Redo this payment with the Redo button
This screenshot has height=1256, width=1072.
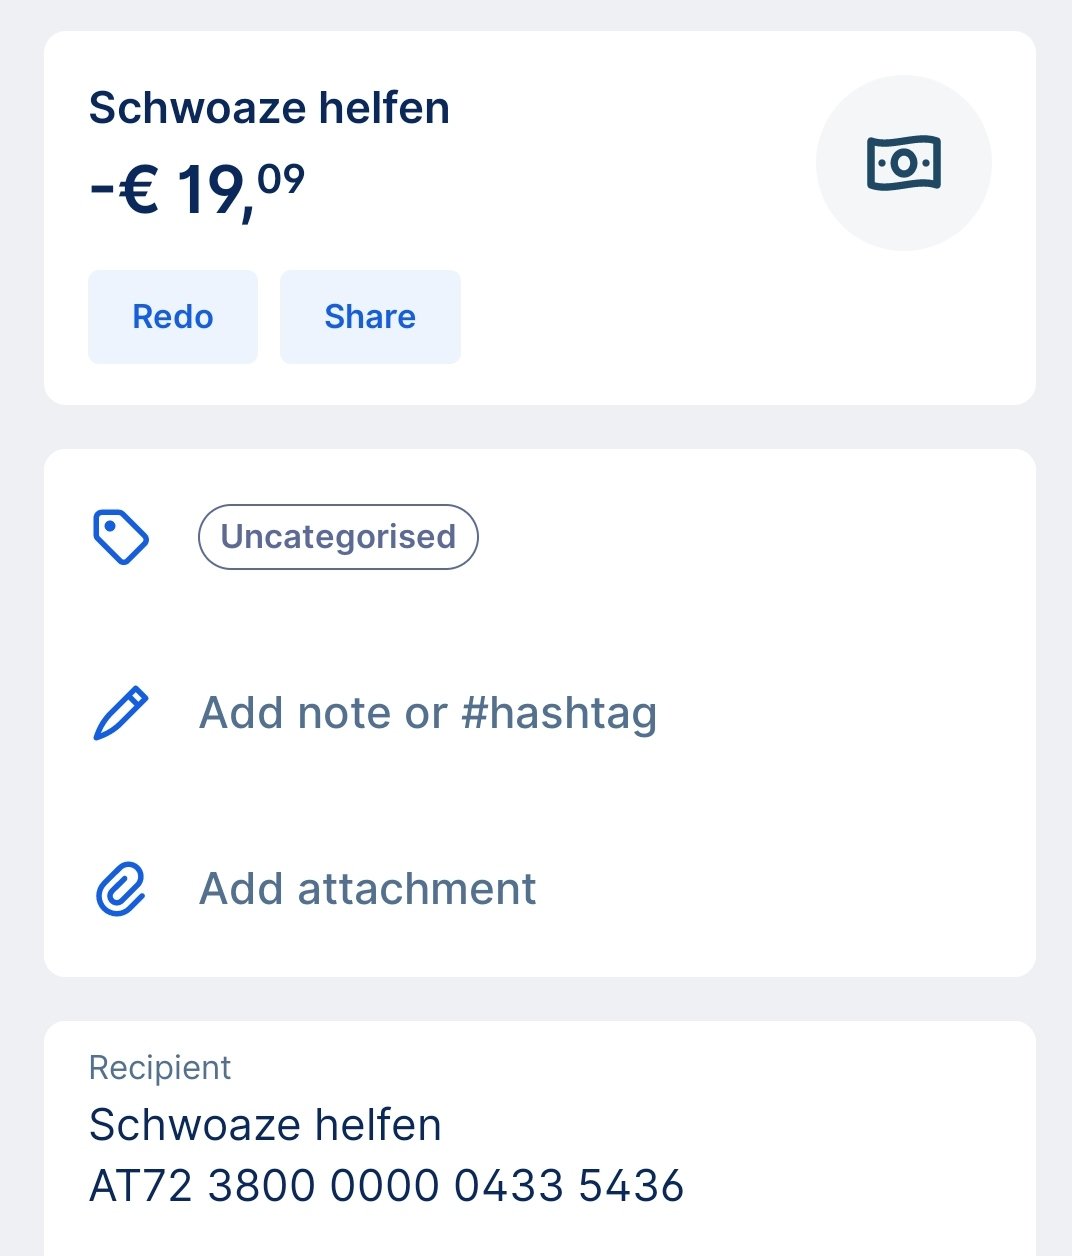(173, 317)
